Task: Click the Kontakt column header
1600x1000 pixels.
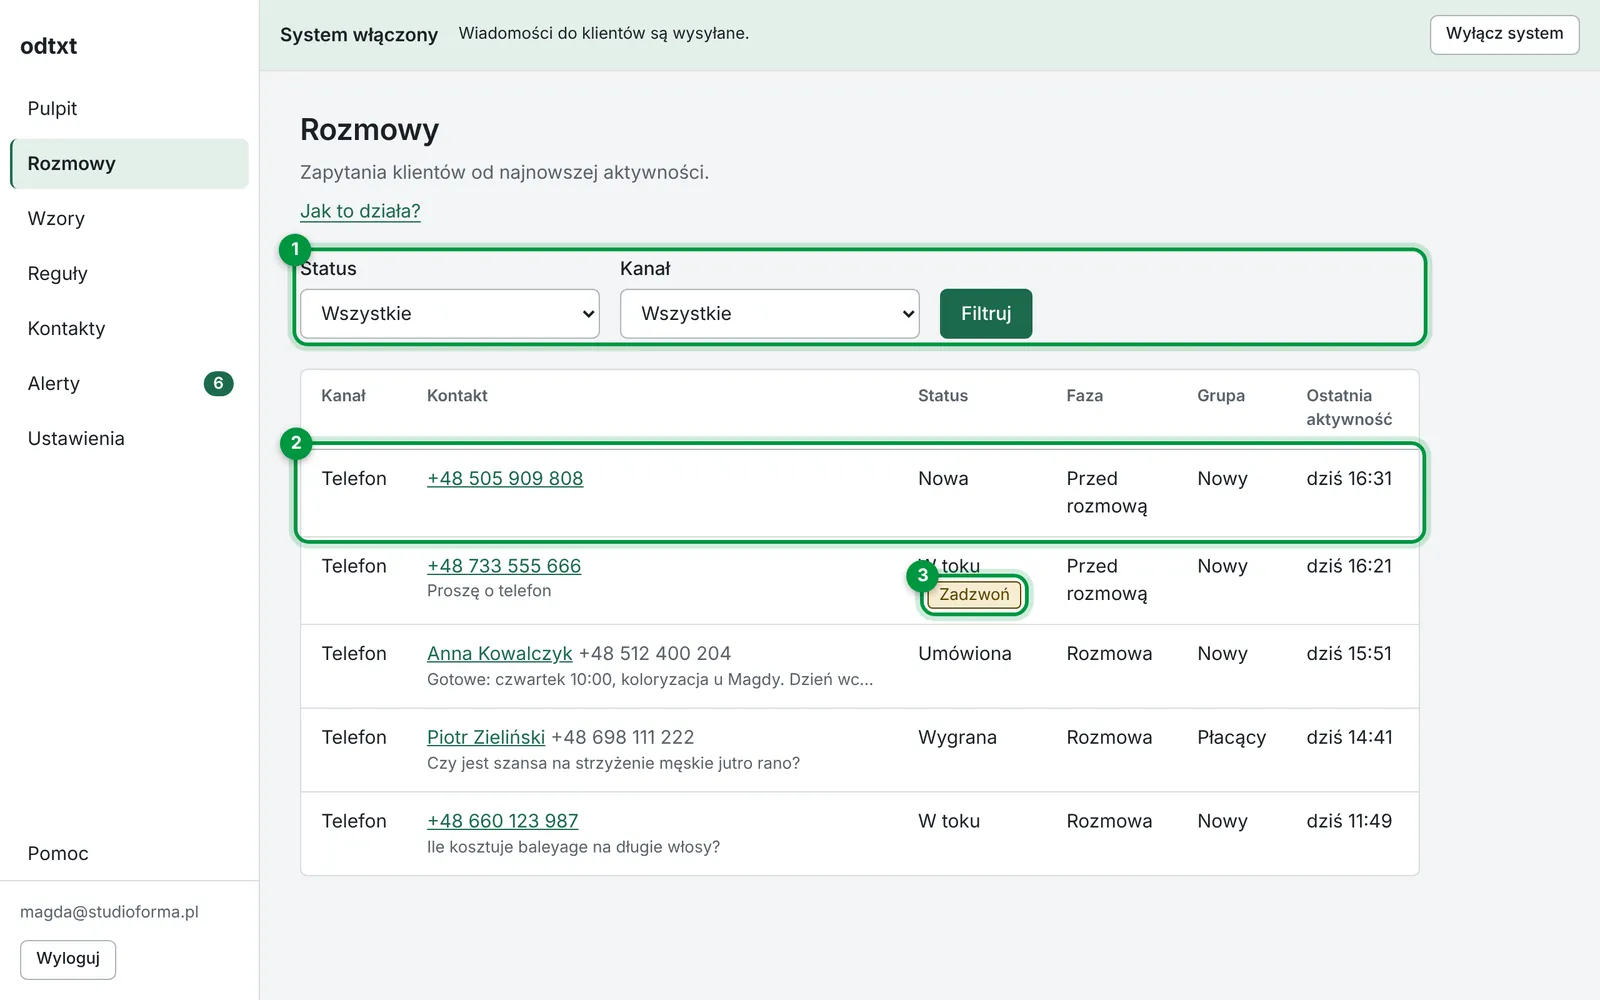Action: [x=457, y=396]
